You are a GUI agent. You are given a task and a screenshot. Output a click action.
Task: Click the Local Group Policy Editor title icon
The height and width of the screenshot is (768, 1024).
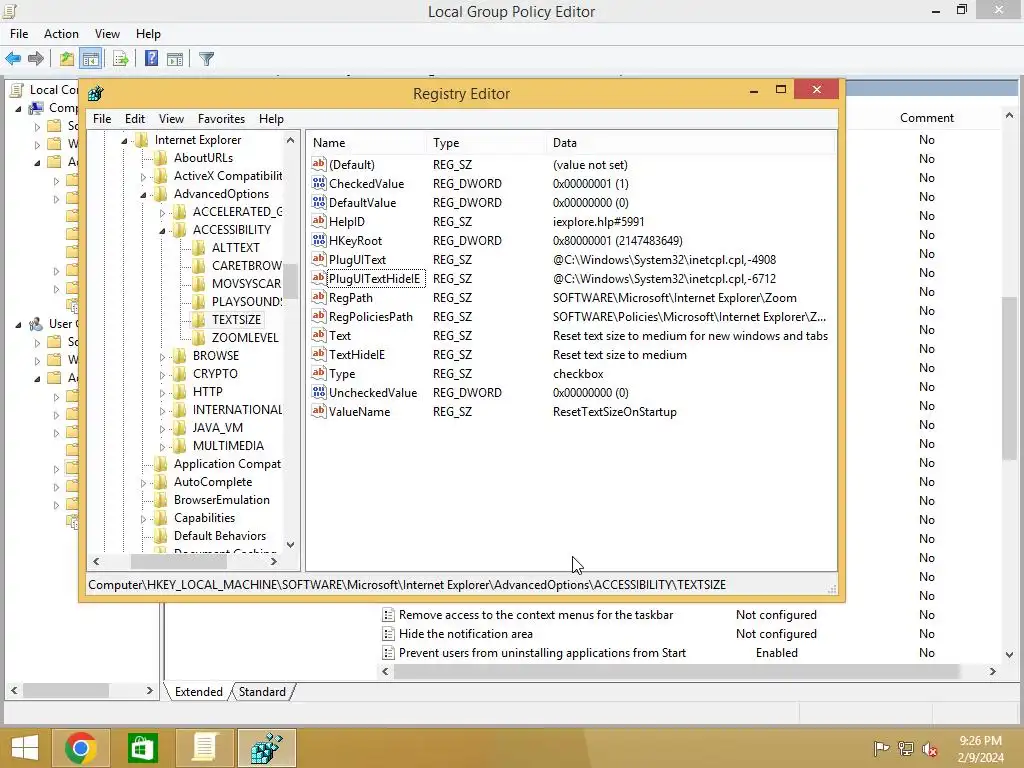pyautogui.click(x=10, y=10)
